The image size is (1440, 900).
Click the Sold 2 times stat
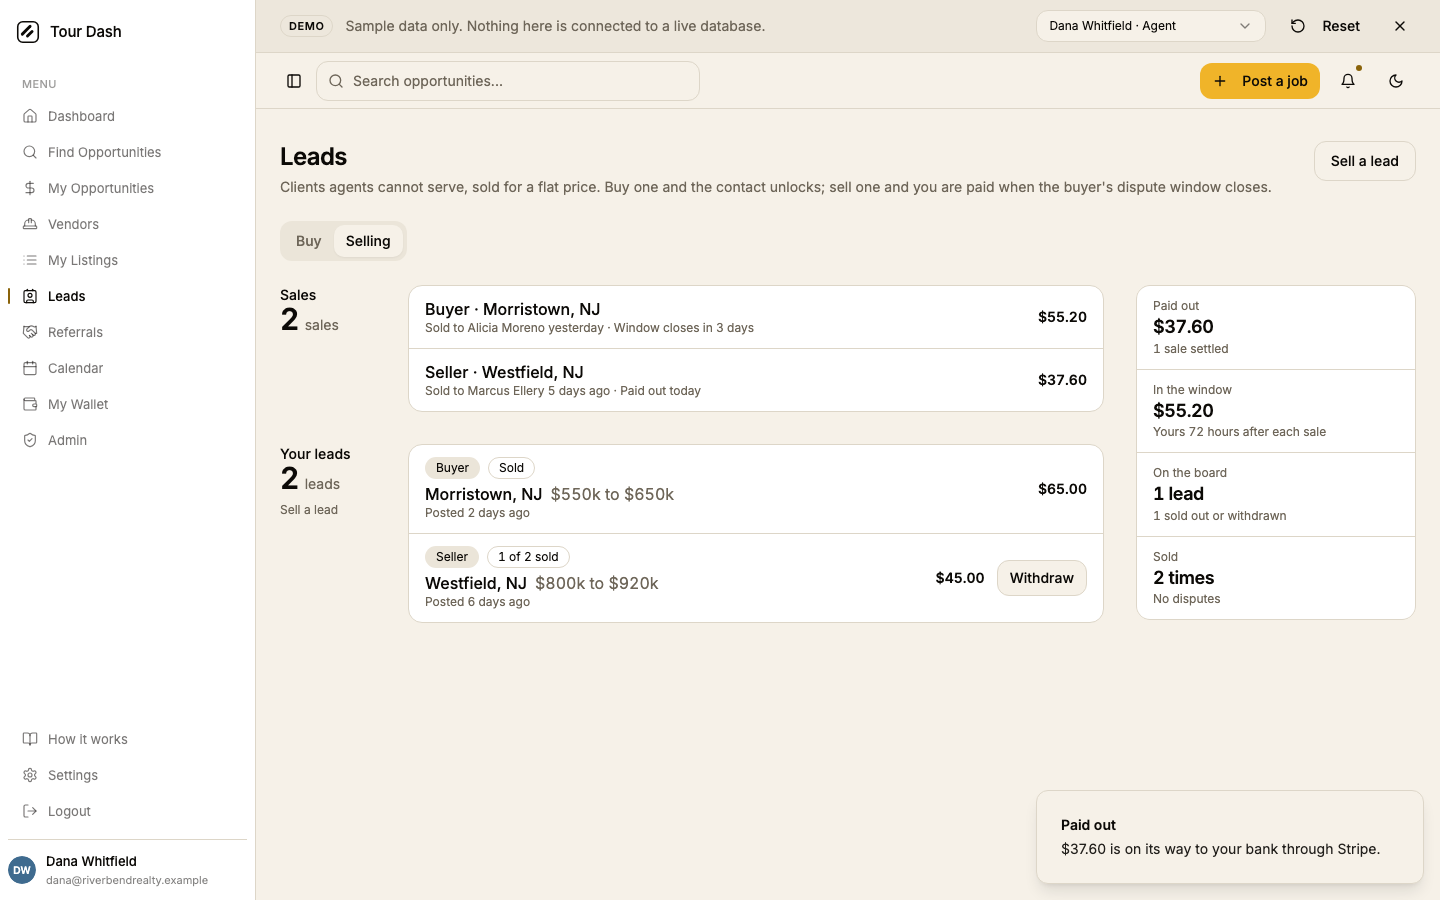coord(1276,578)
